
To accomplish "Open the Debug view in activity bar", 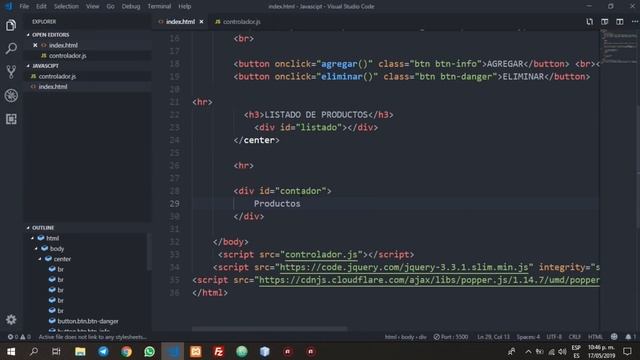I will pyautogui.click(x=11, y=96).
